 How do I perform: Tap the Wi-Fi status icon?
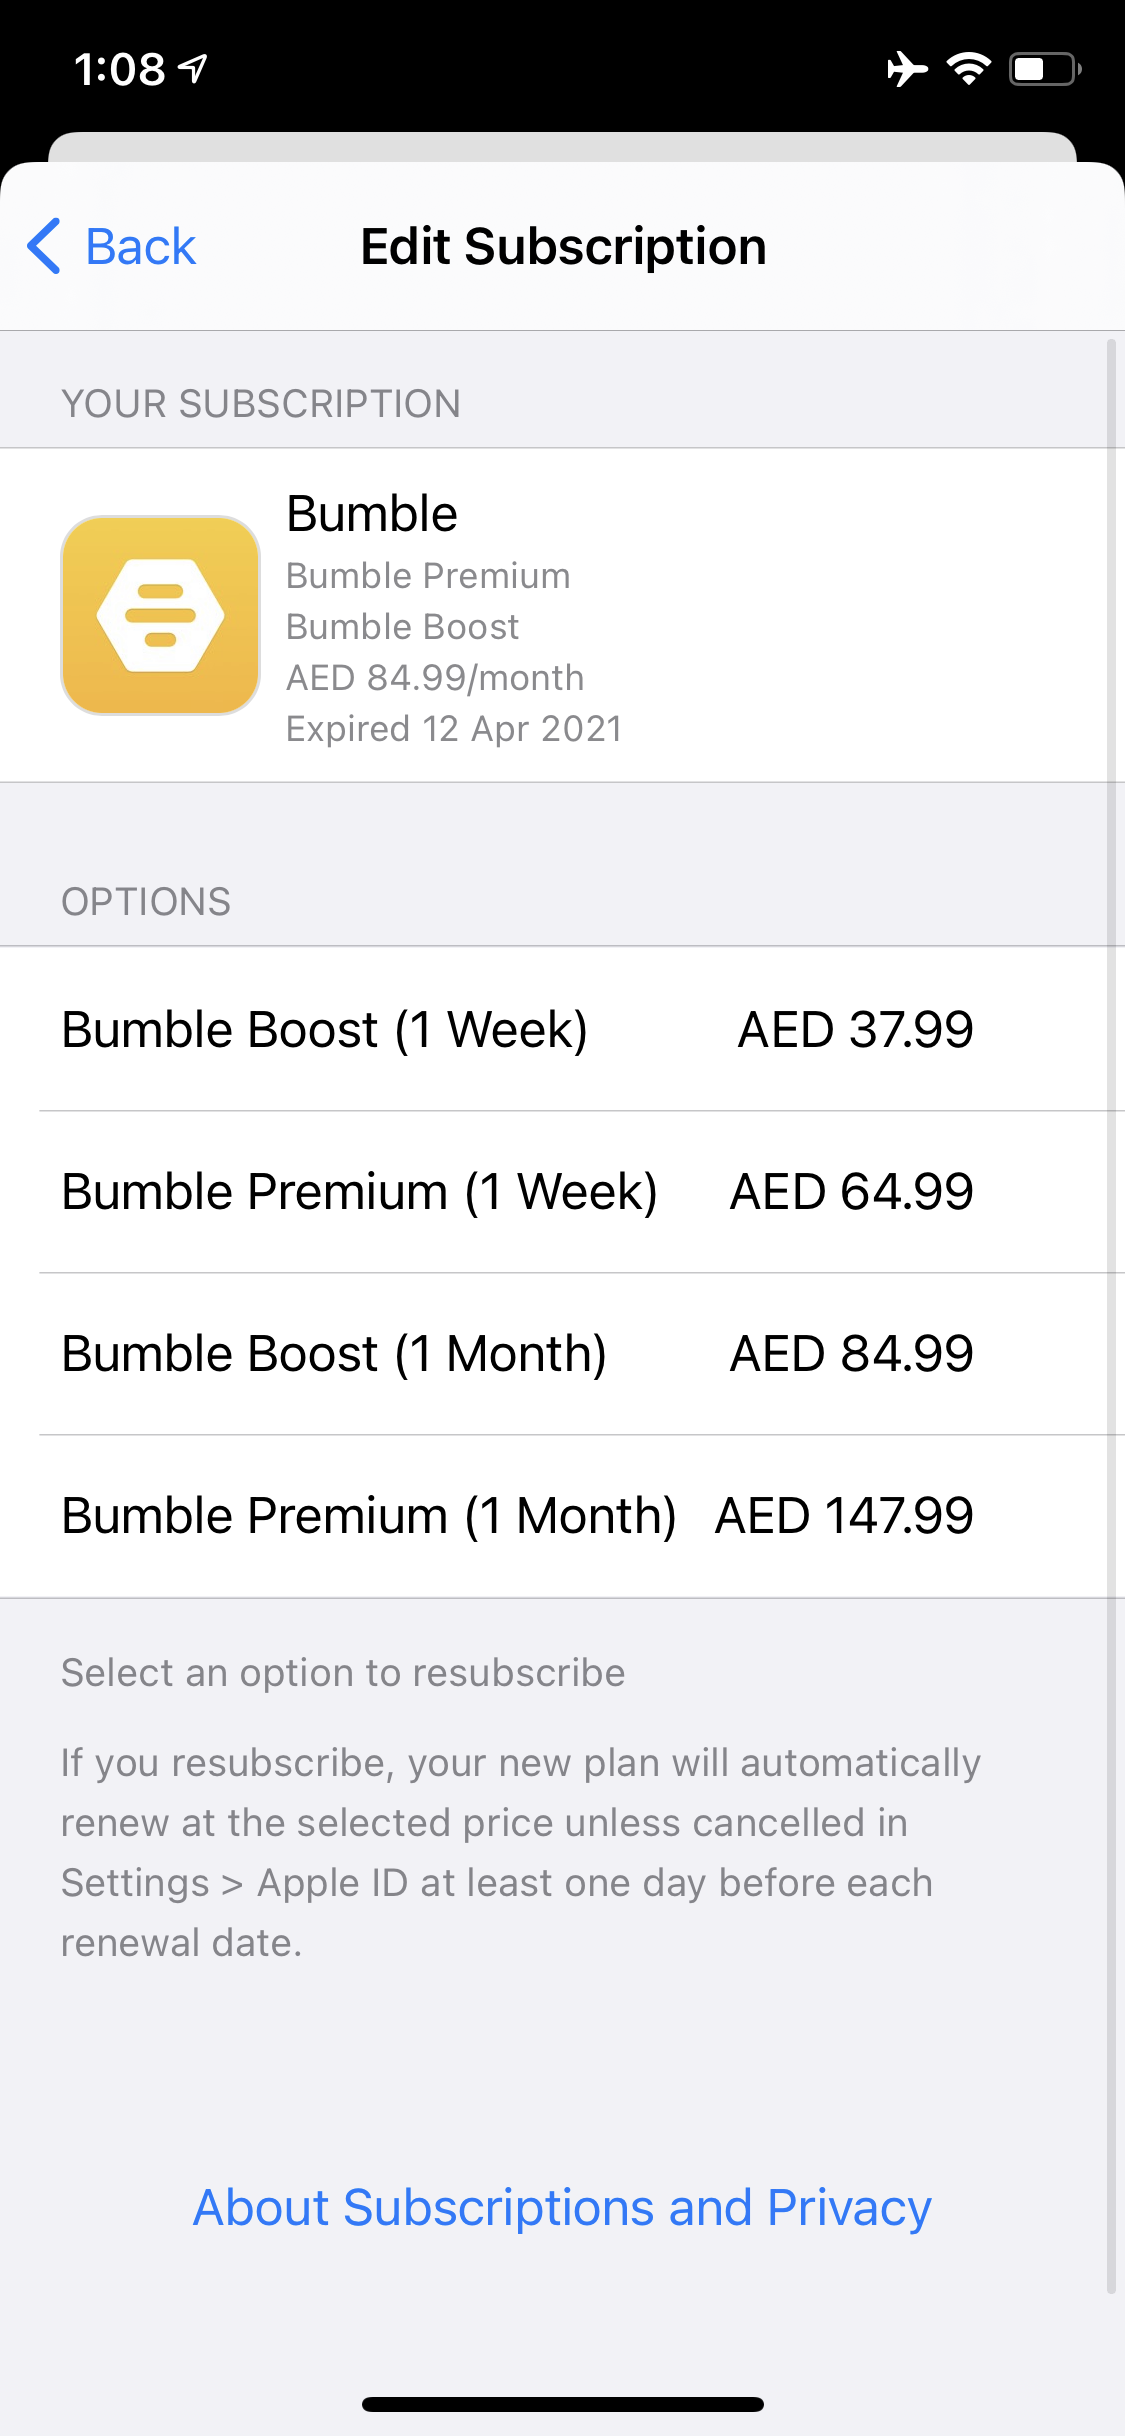point(968,69)
